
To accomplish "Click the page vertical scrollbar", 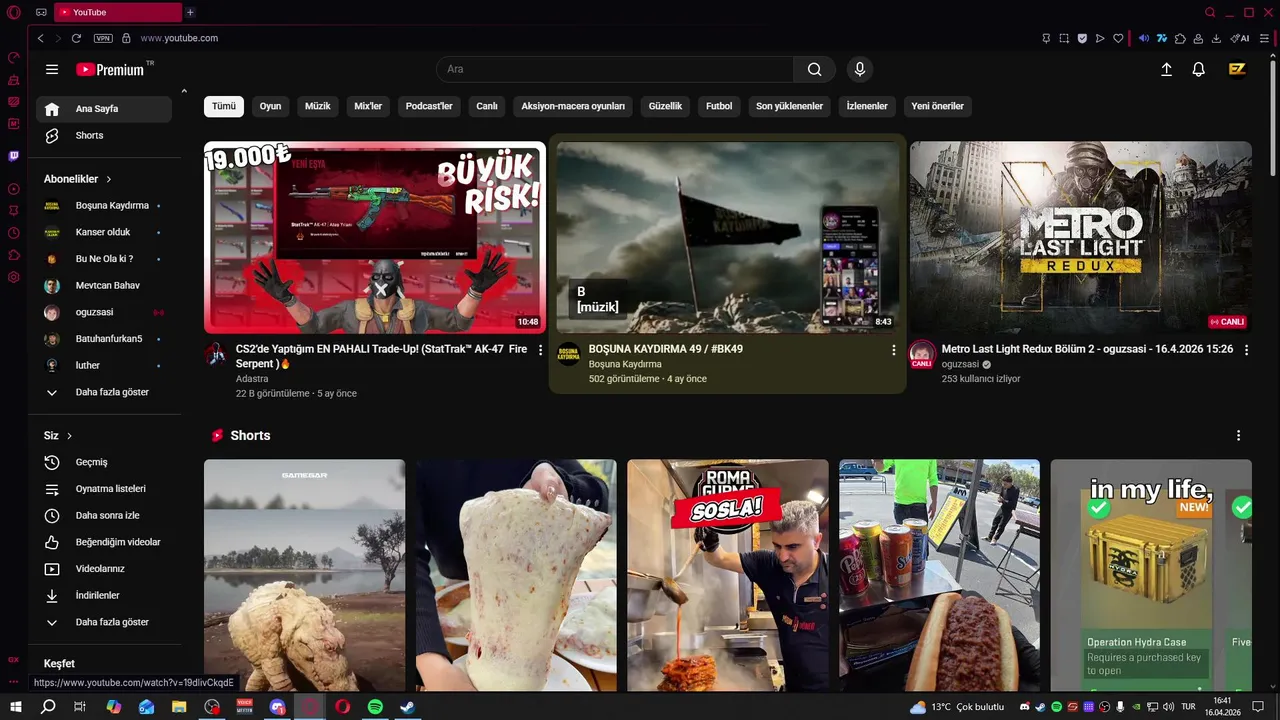I will pos(1273,116).
